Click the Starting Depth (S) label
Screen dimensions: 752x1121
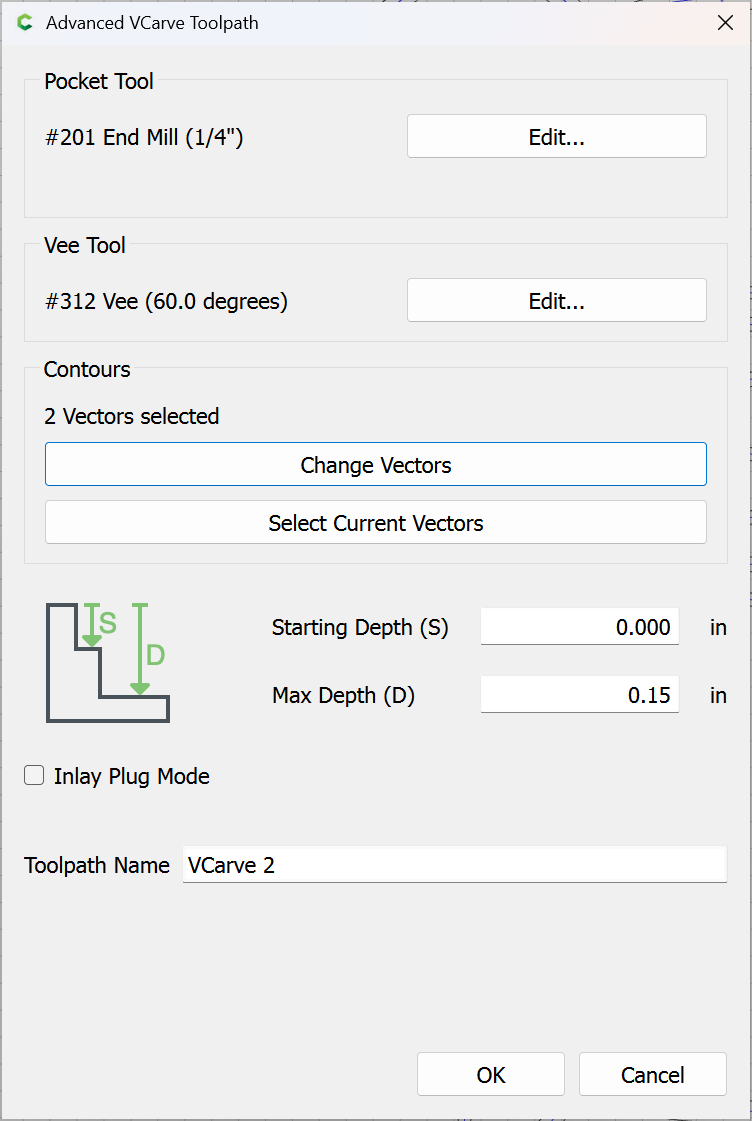(360, 628)
